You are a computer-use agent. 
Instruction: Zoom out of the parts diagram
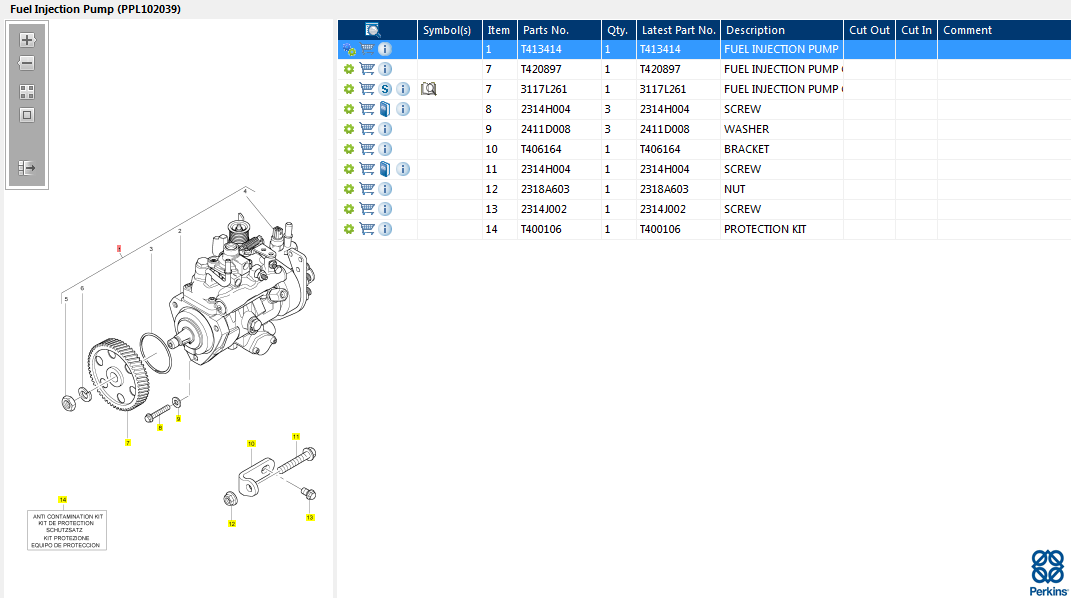[27, 63]
